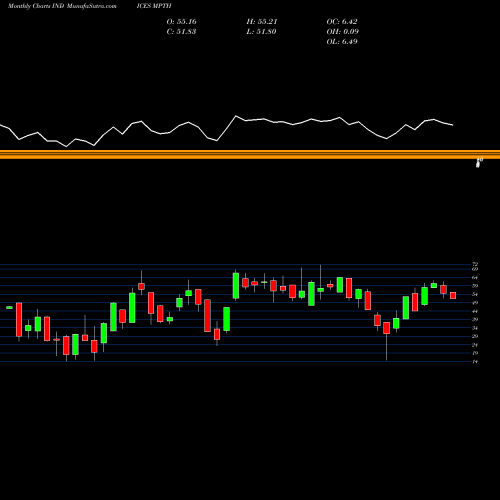Click the 69 price axis label
Screen dimensions: 500x500
tap(475, 269)
